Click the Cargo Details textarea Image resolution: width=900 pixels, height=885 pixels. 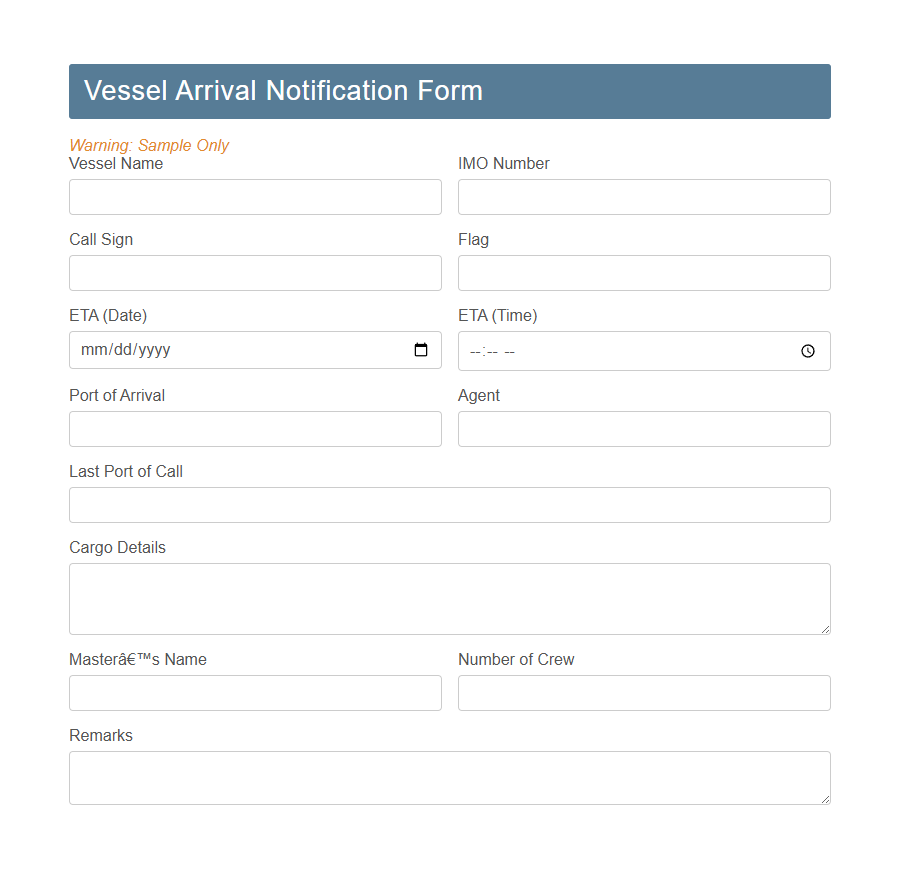pos(449,595)
